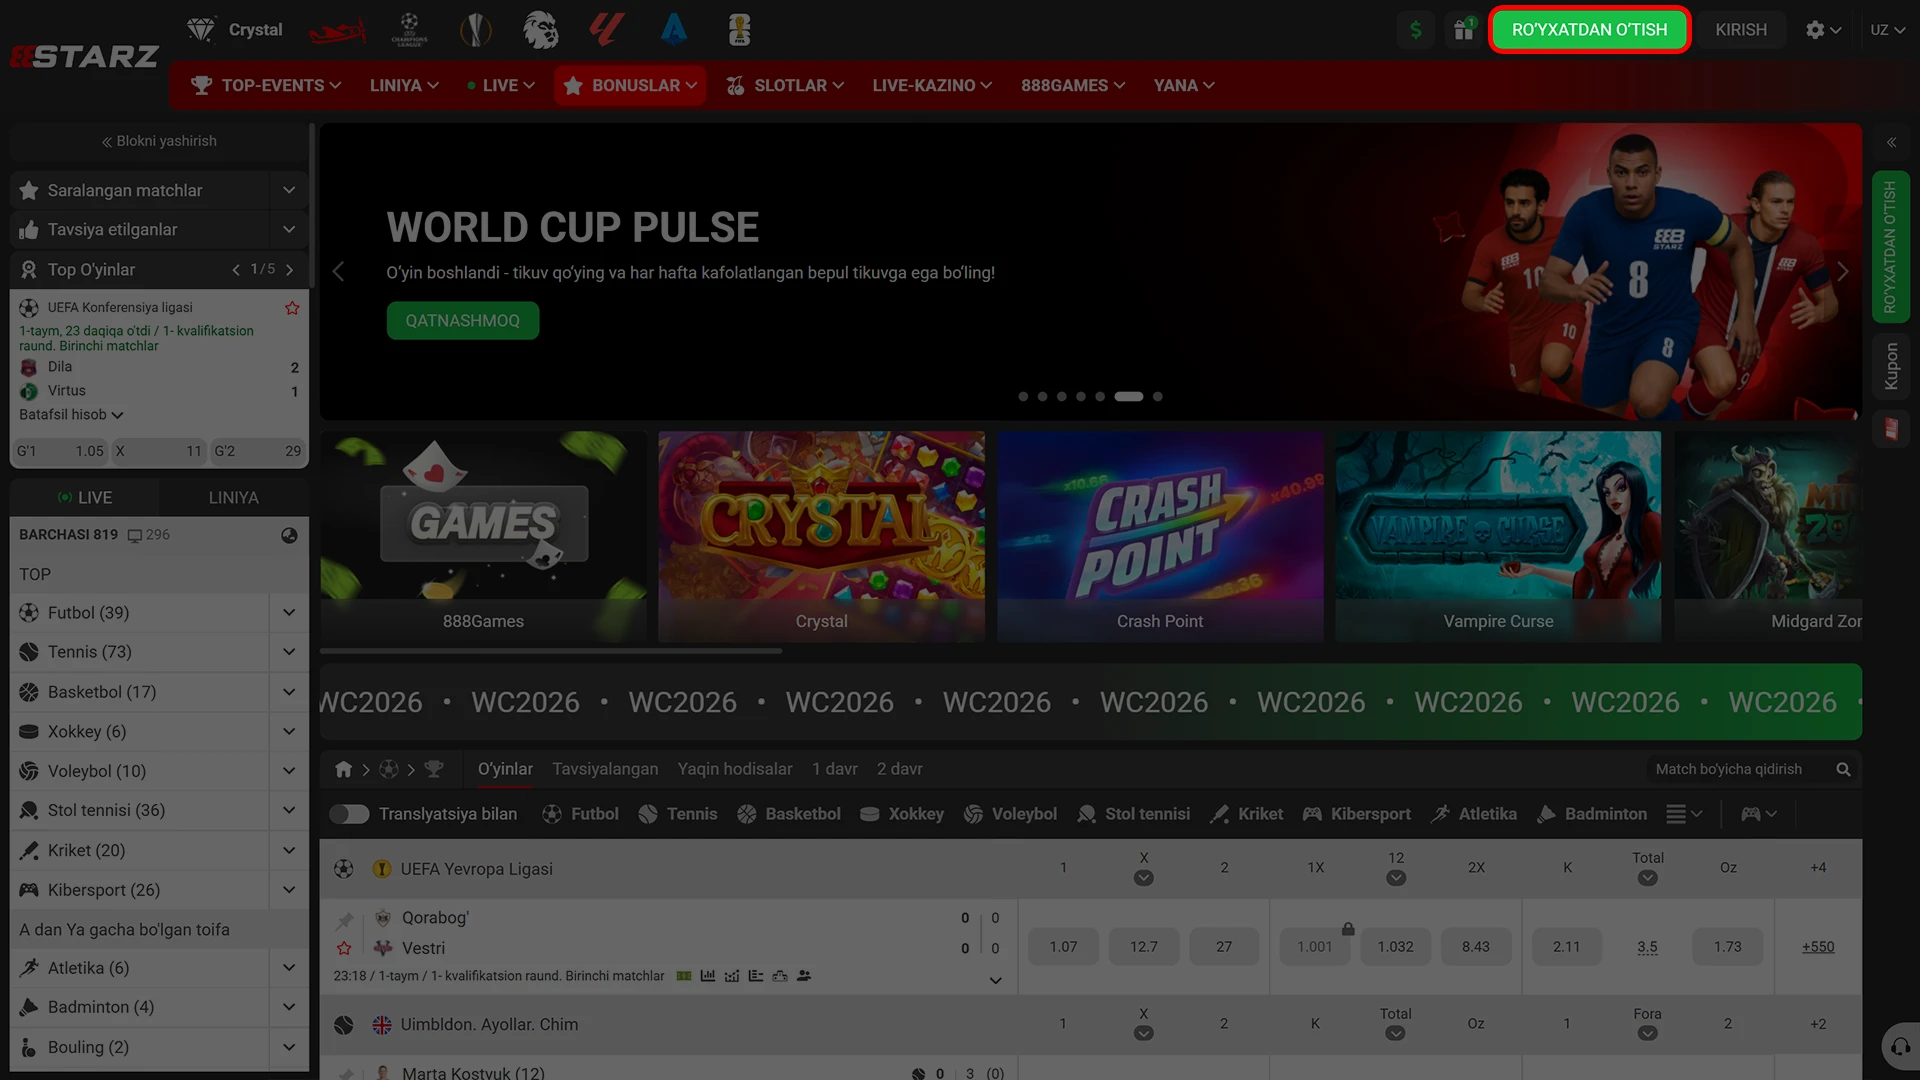Collapse the right side panel arrows
1920x1080 pixels.
(x=1891, y=142)
